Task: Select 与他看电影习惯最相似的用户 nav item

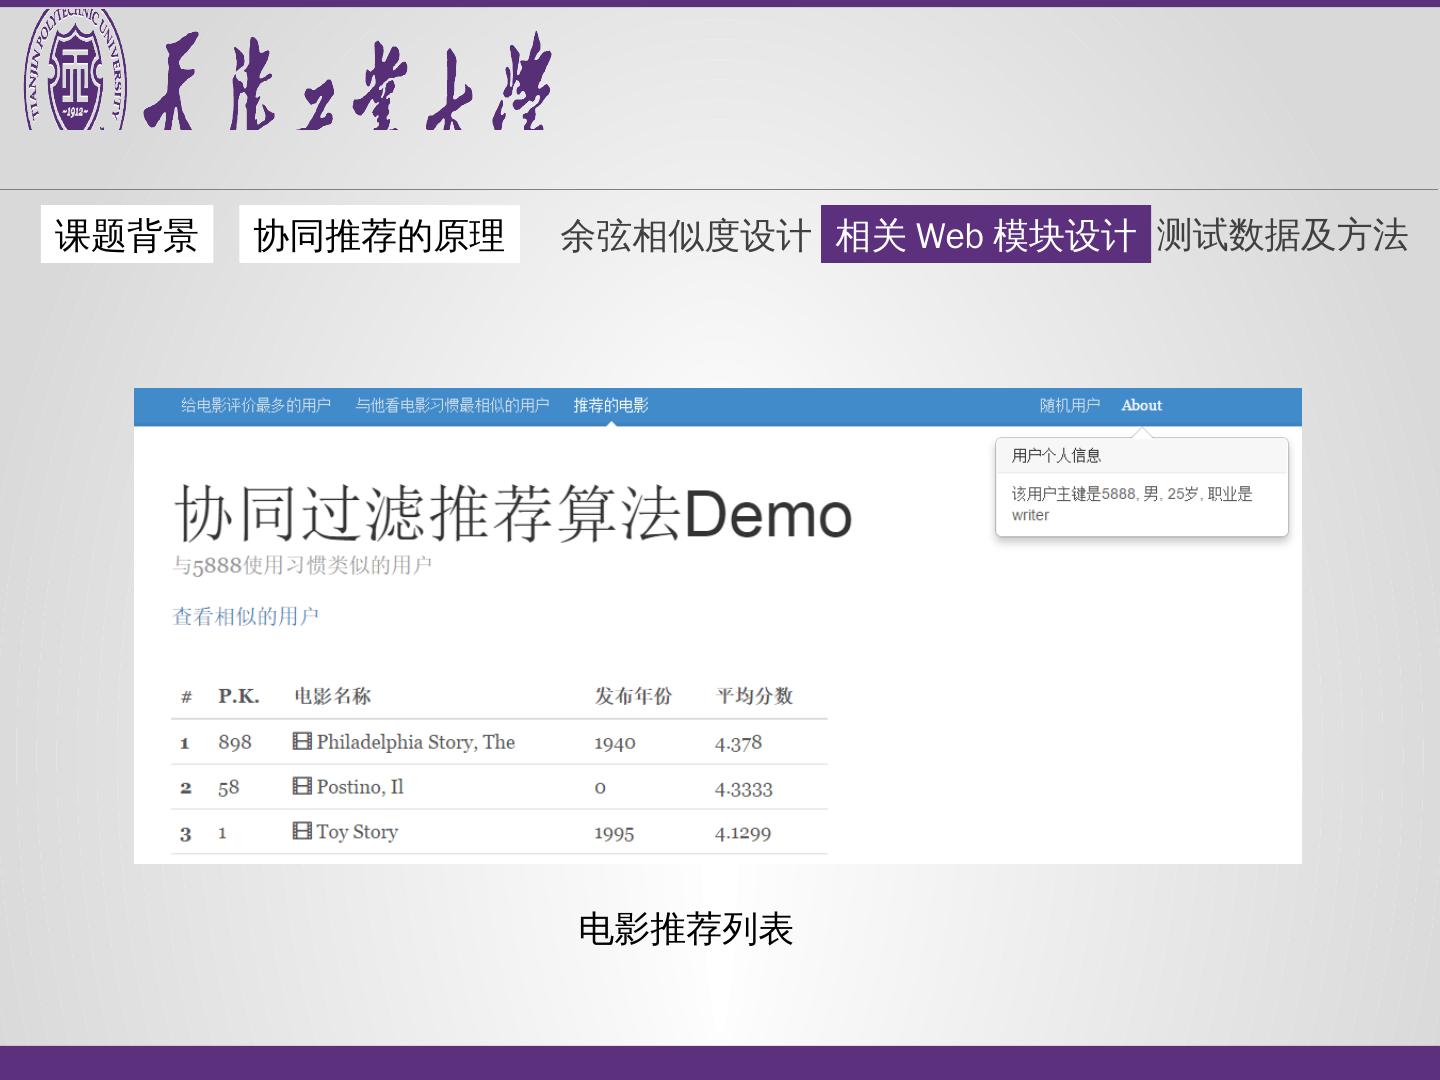Action: click(x=452, y=405)
